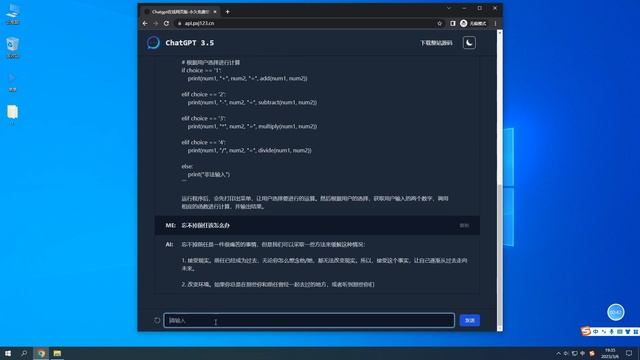Click the Sogou tray icon in the taskbar
Viewport: 640px width, 360px height.
[x=592, y=353]
